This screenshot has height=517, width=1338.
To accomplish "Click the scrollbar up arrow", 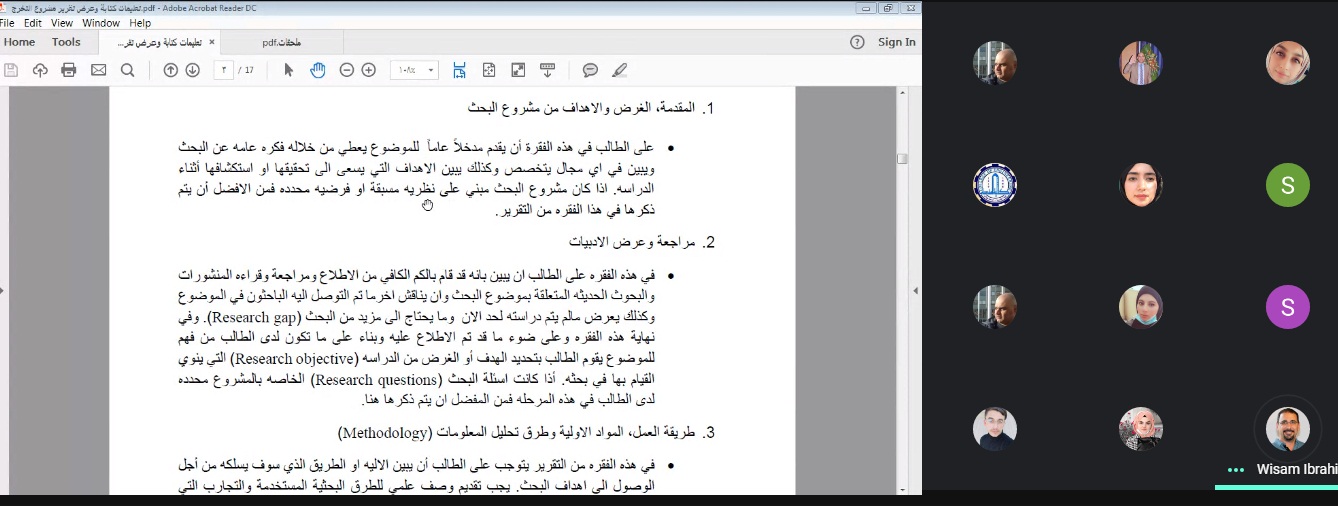I will [902, 93].
